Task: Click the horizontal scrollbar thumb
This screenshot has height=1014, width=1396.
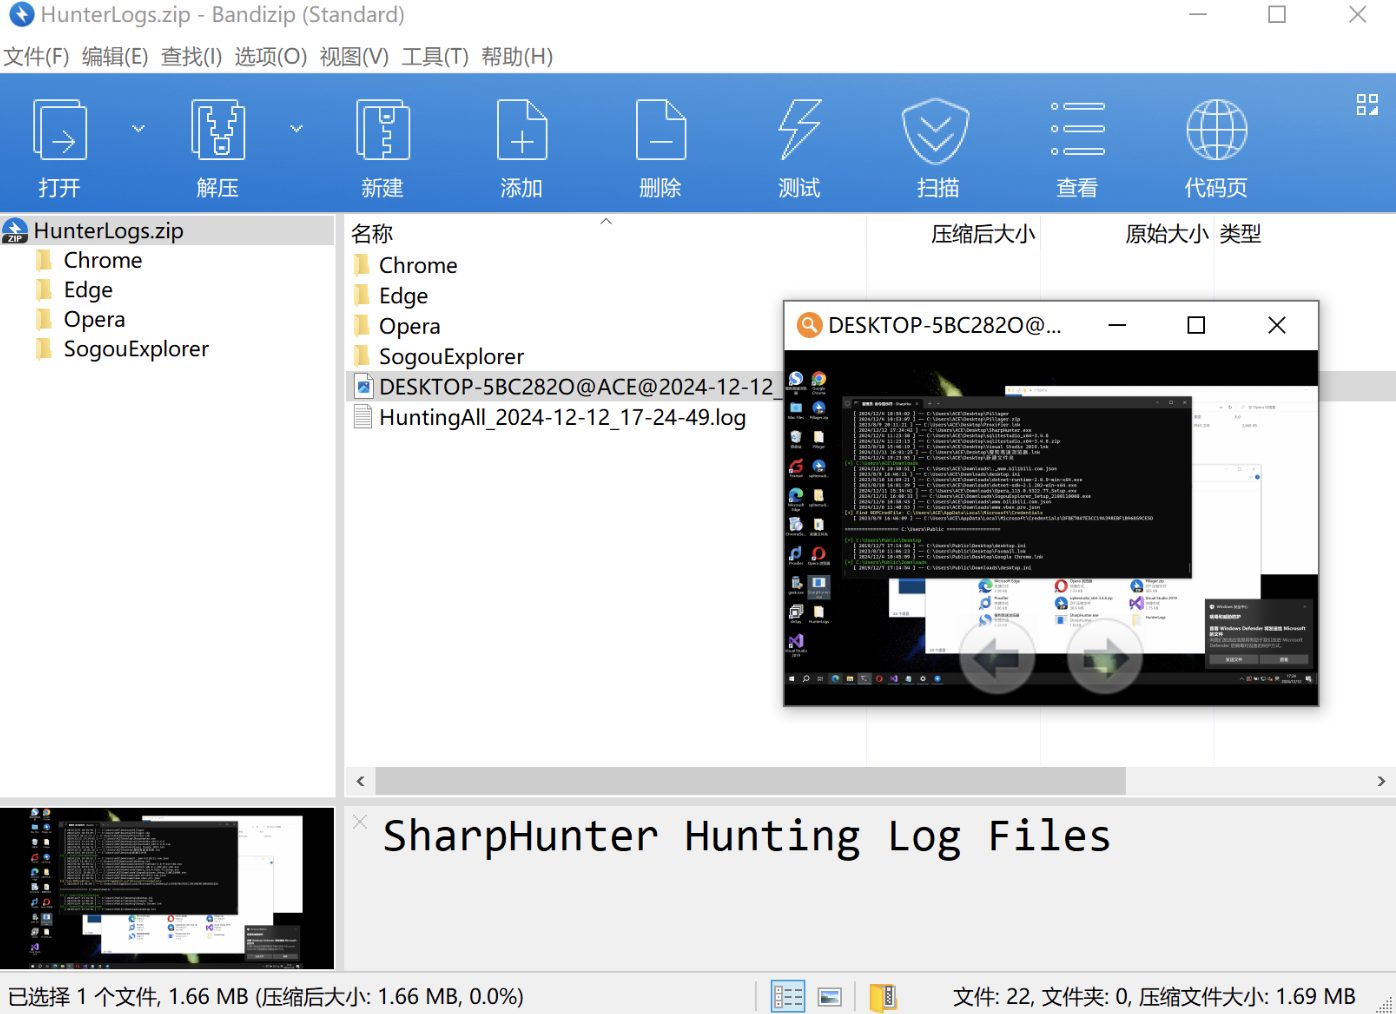Action: coord(751,781)
